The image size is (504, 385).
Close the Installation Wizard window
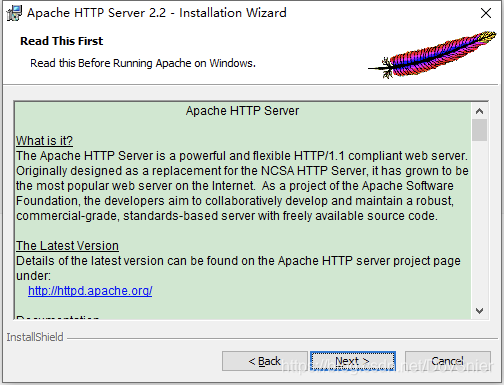click(x=486, y=13)
